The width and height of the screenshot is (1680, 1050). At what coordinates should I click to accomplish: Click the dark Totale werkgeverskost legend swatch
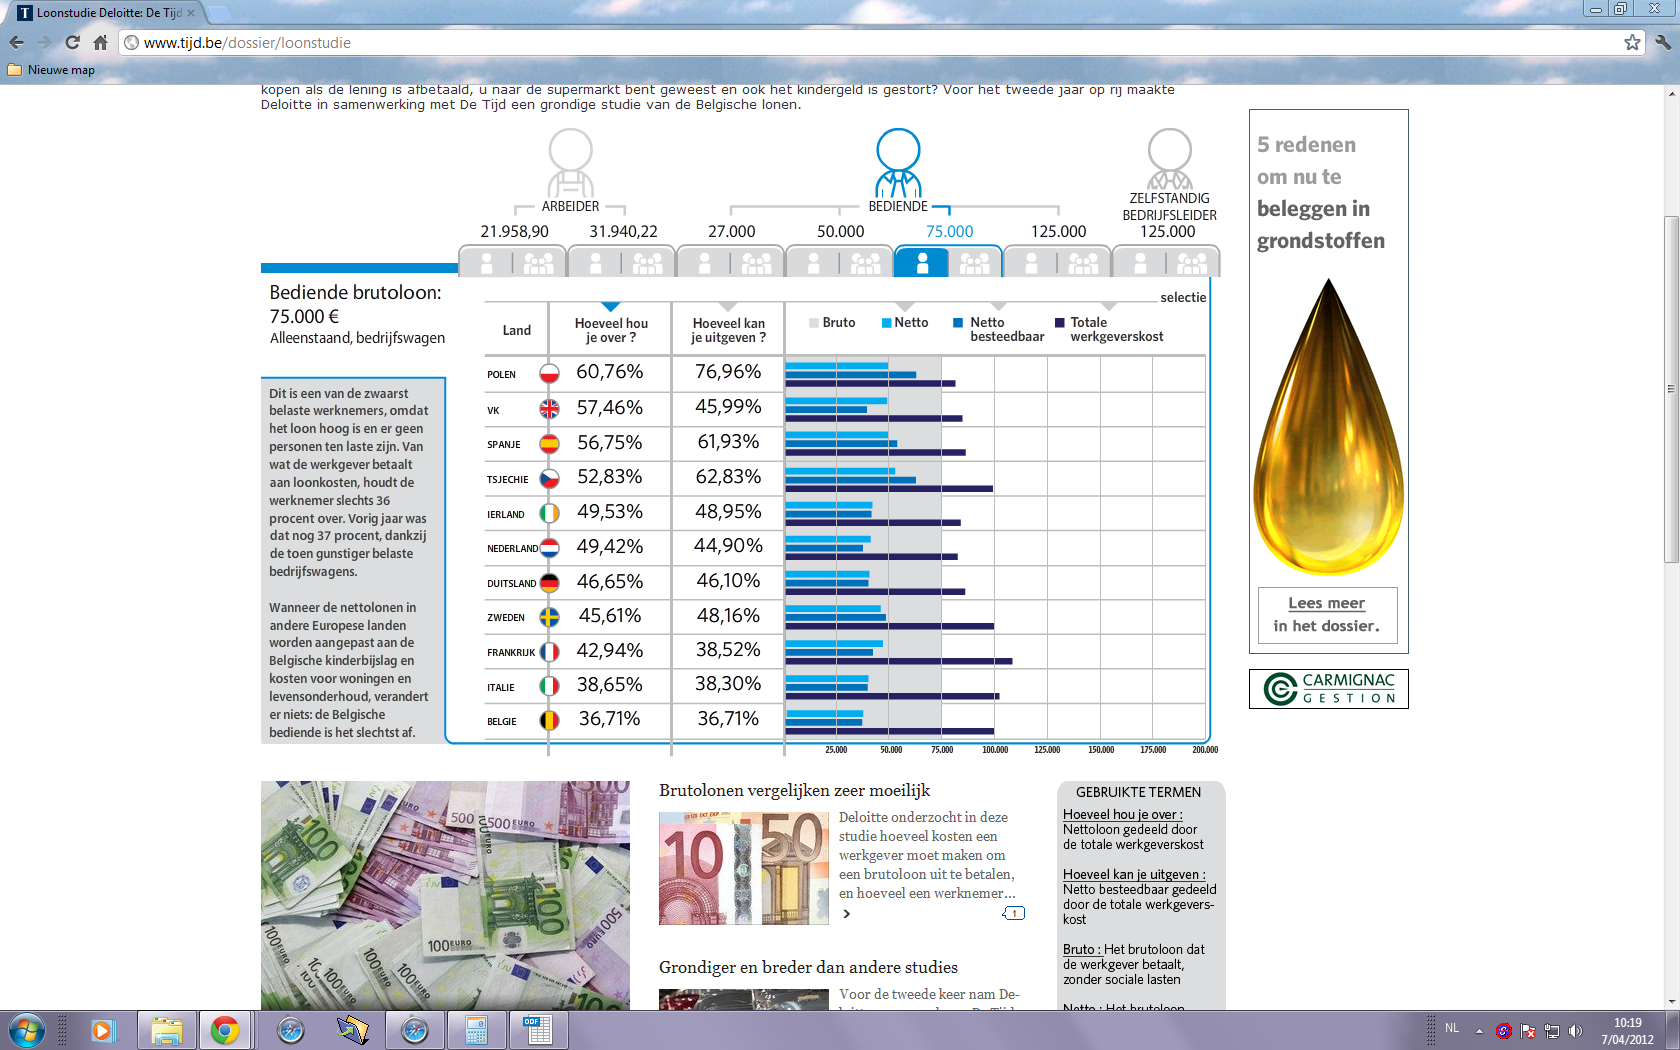[1059, 323]
